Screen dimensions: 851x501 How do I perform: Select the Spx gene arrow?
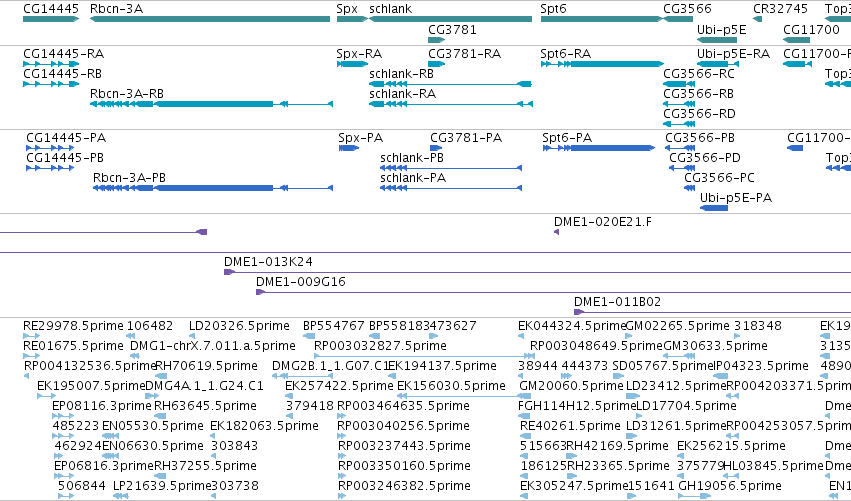[352, 19]
